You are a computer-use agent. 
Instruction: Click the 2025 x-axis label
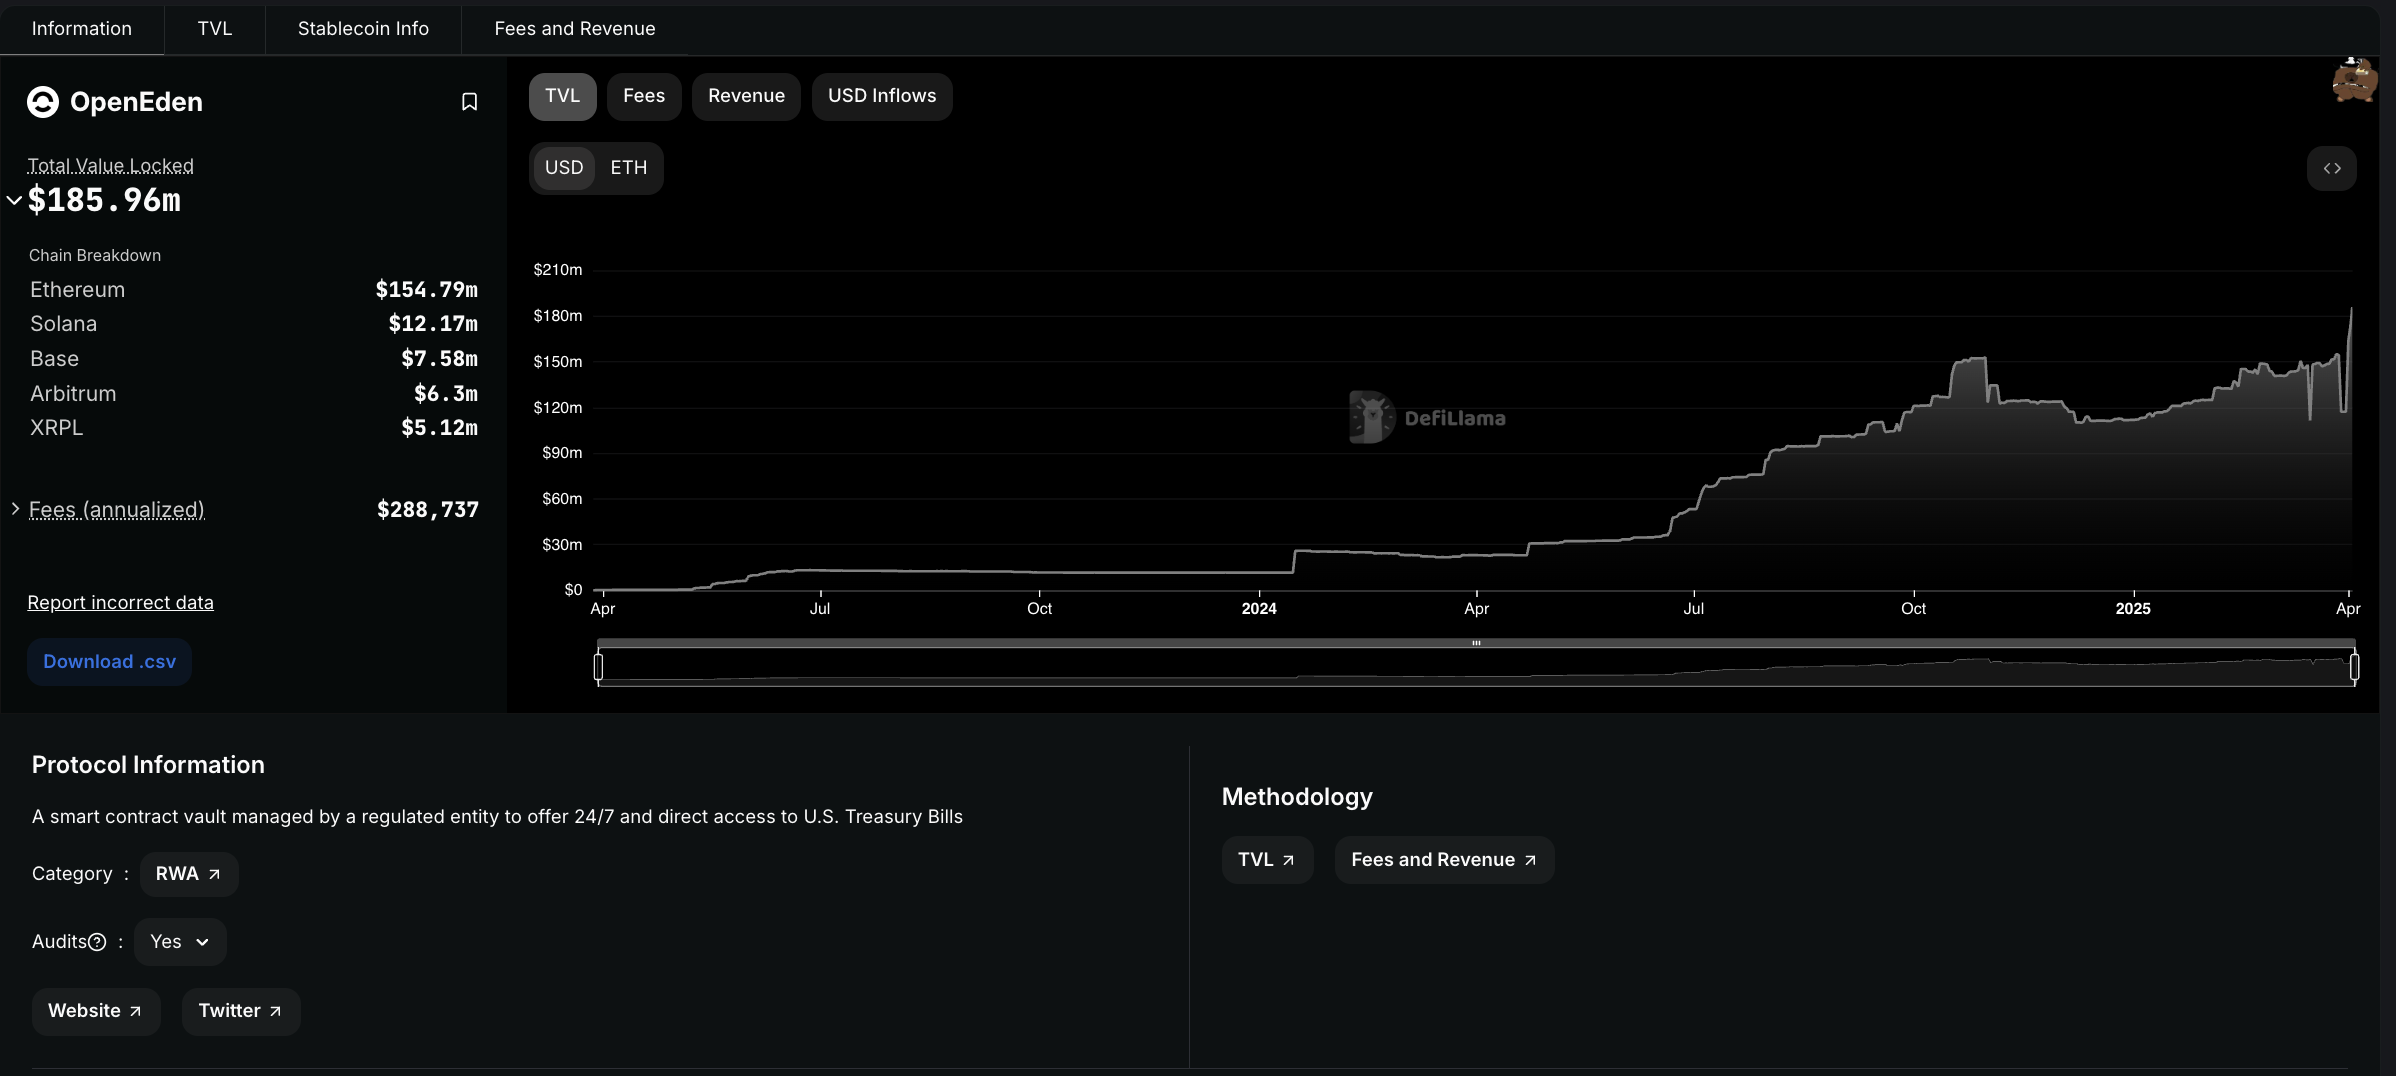click(x=2133, y=608)
